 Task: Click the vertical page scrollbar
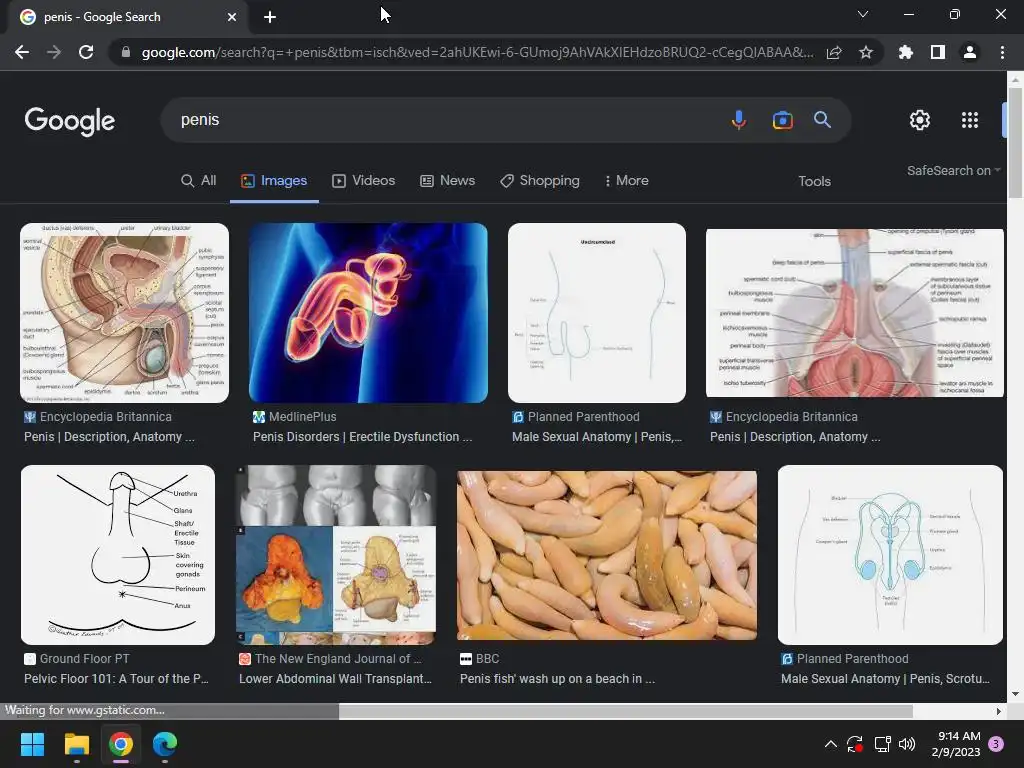1015,142
